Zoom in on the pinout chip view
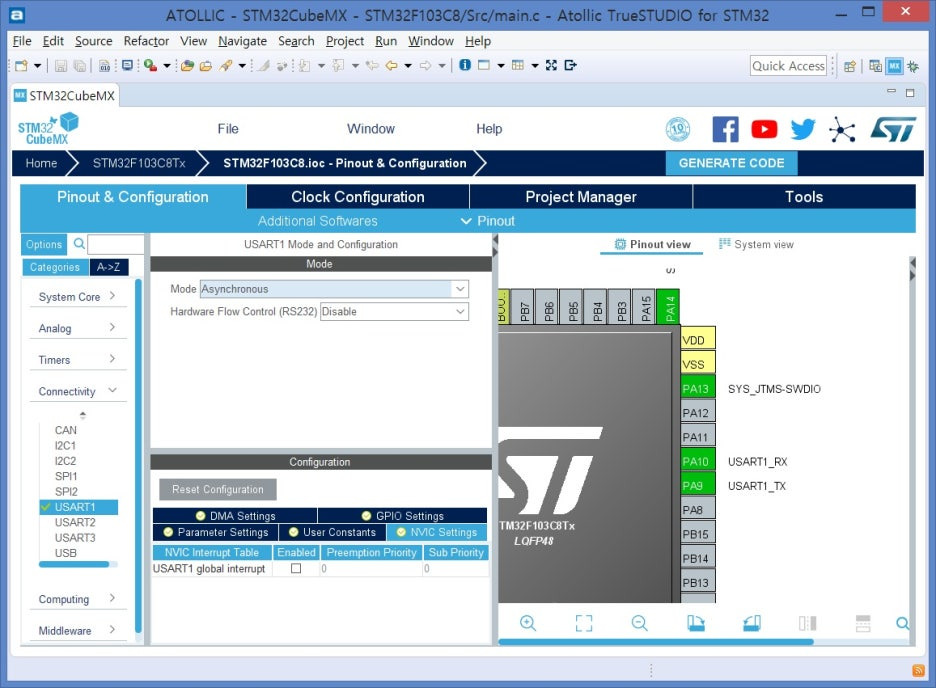 [528, 624]
